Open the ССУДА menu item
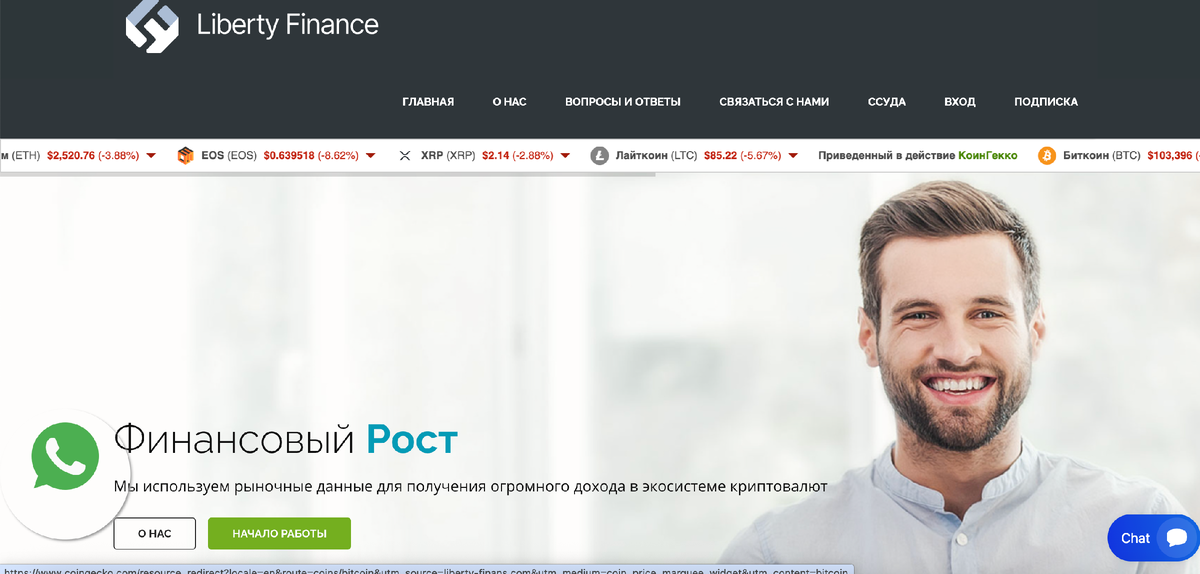 (x=887, y=102)
